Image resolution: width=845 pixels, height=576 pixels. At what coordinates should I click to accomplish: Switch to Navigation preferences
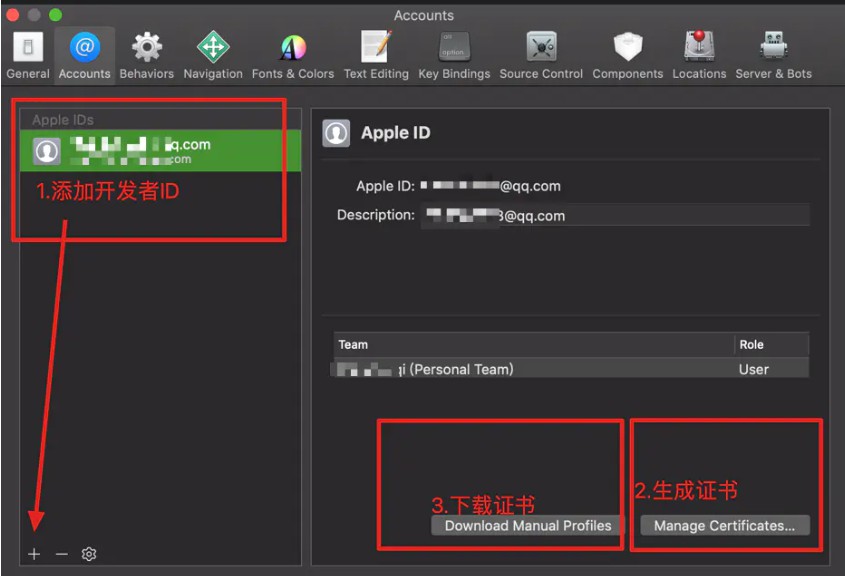pyautogui.click(x=213, y=55)
